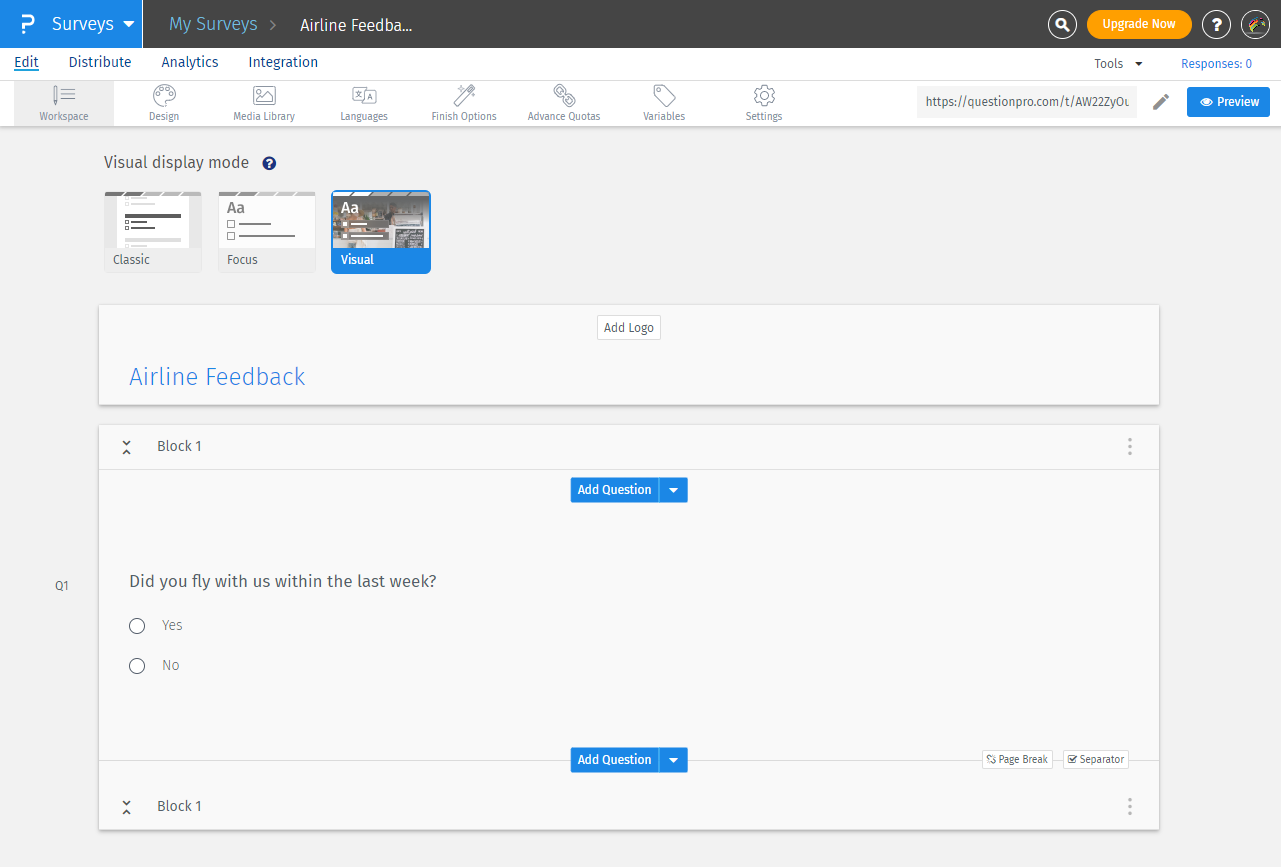Expand the Add Question dropdown arrow
1281x867 pixels.
tap(674, 489)
